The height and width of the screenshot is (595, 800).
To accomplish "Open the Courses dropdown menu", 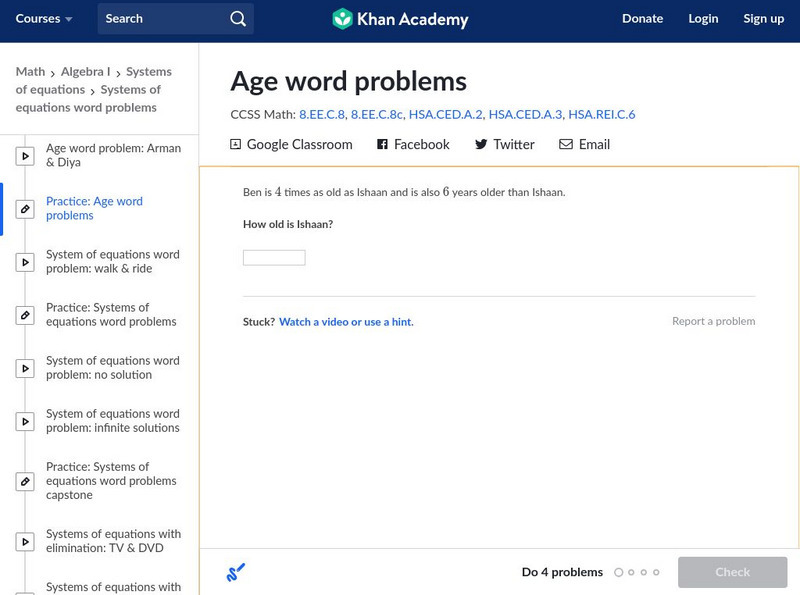I will pos(44,19).
